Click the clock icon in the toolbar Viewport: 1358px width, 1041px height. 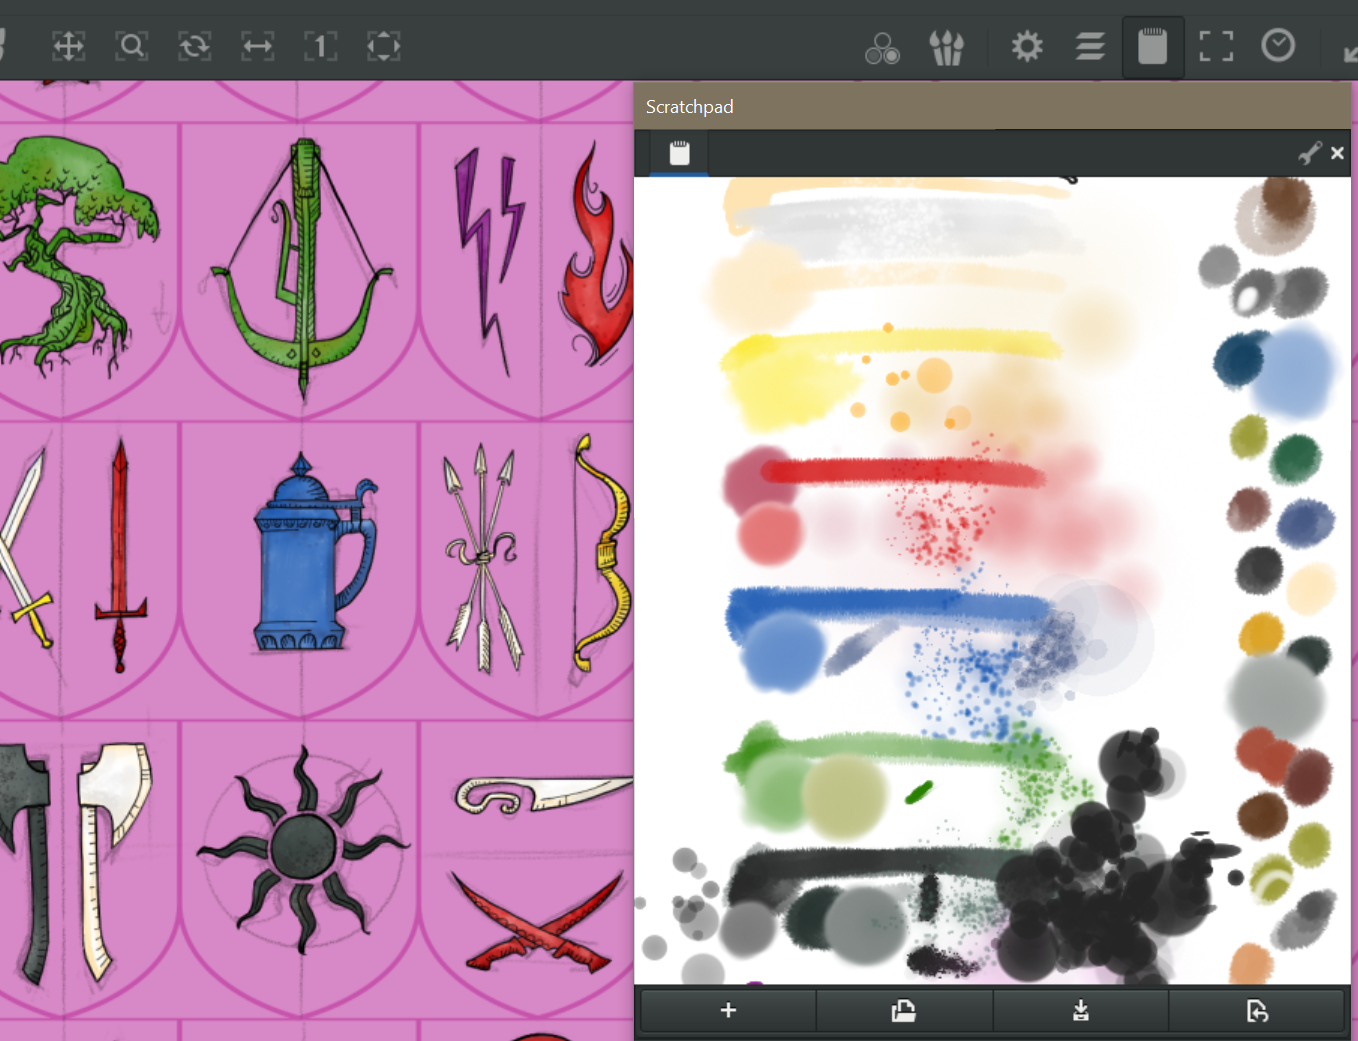click(x=1278, y=45)
